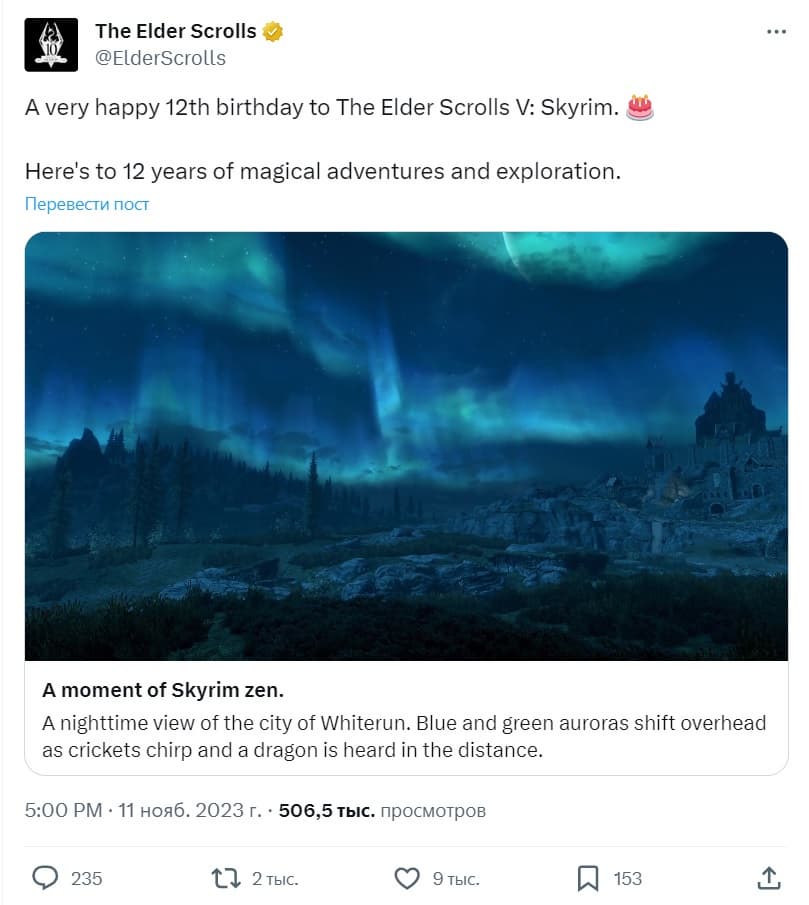Click "A moment of Skyrim zen." title

pos(156,691)
